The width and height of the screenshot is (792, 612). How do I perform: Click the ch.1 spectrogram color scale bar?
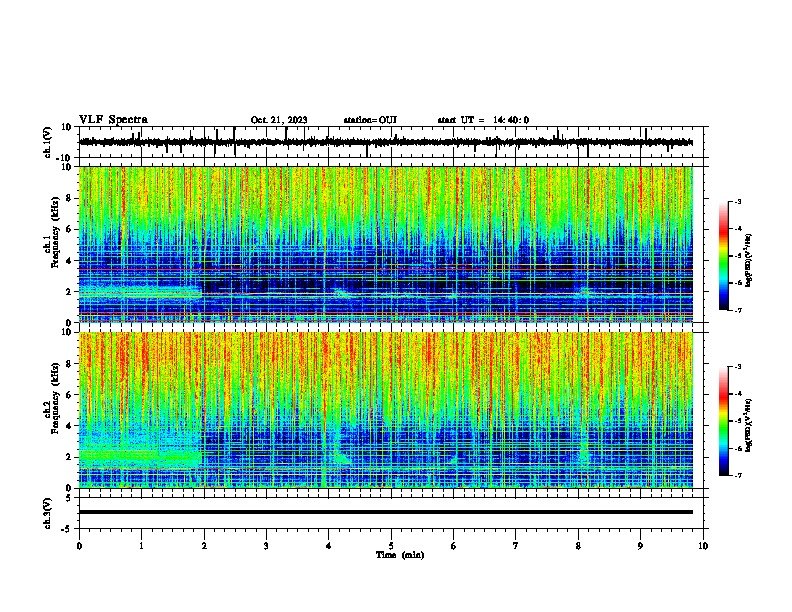tap(724, 256)
